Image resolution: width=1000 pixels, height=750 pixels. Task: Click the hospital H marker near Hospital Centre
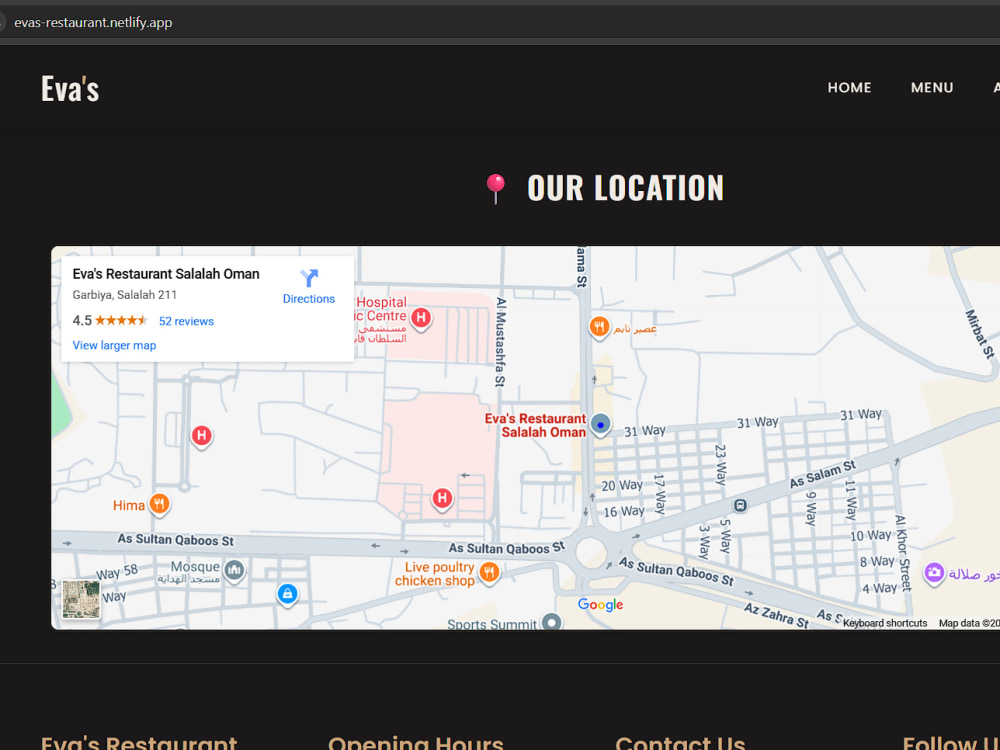[421, 318]
